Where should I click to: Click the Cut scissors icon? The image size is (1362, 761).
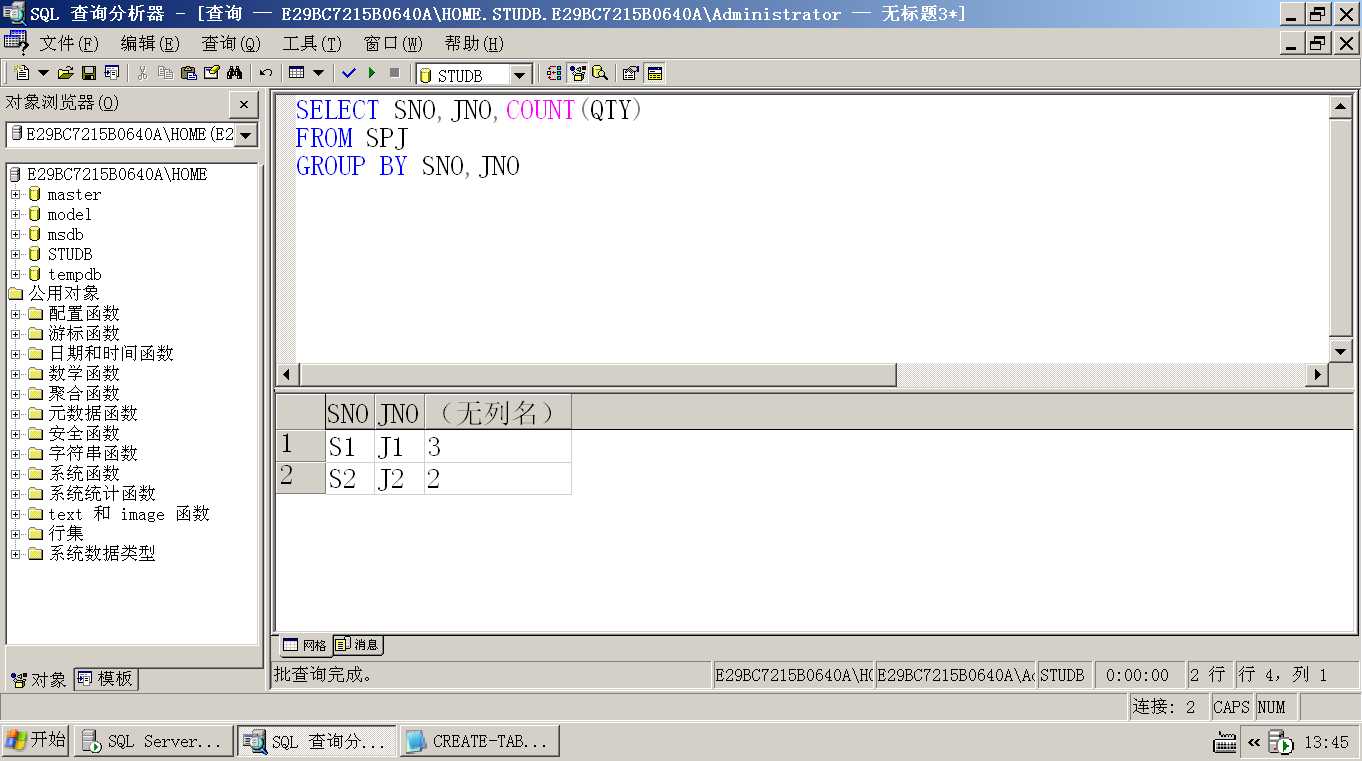(142, 73)
